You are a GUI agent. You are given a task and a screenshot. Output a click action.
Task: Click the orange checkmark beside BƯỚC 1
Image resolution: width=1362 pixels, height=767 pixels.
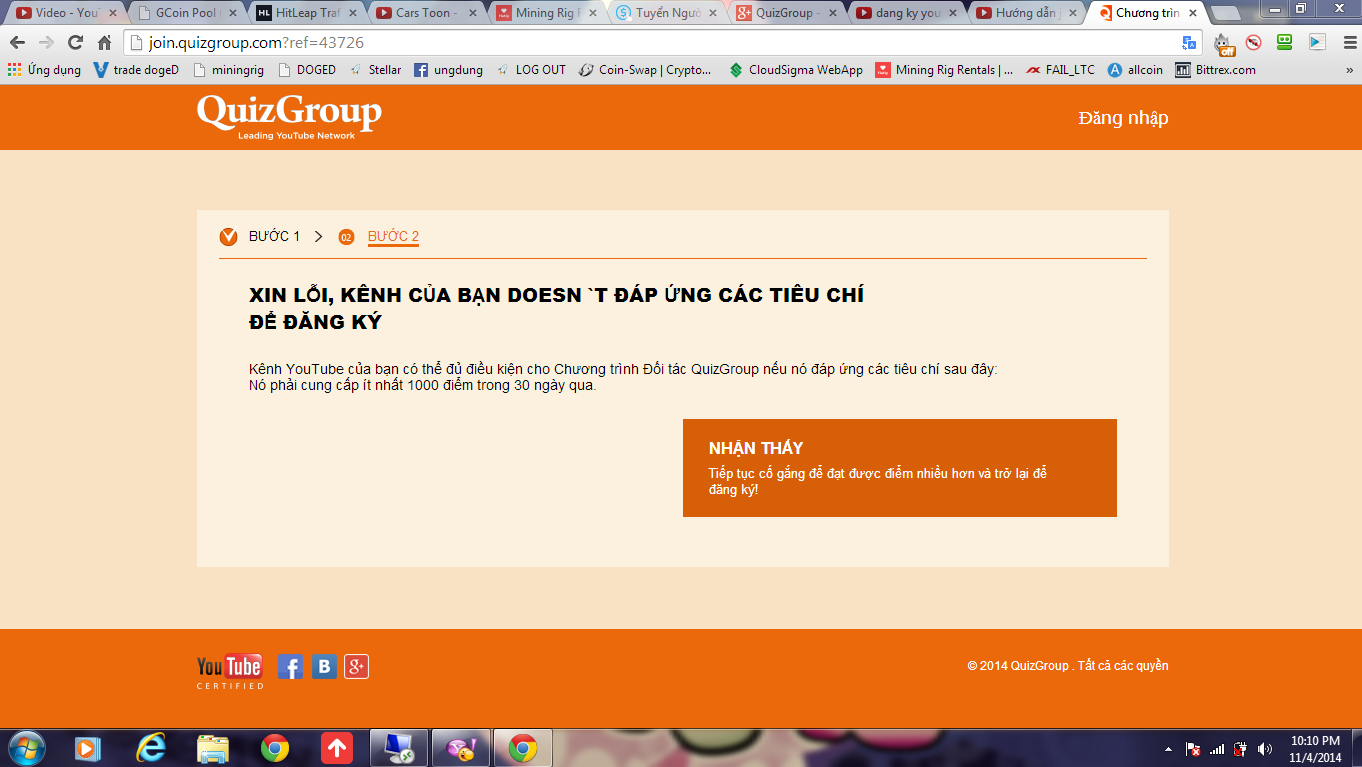(x=229, y=236)
